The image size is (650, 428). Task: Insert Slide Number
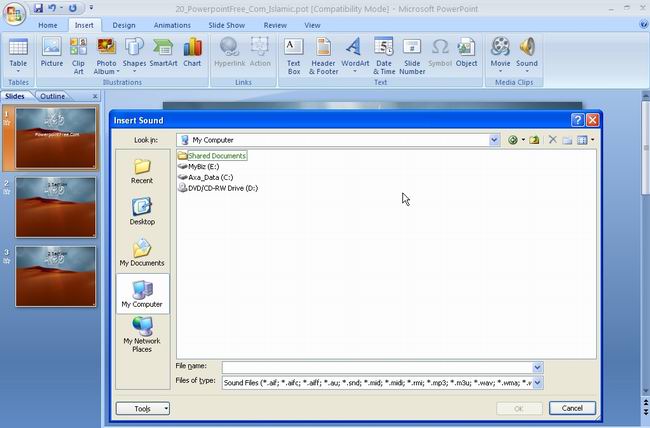412,56
